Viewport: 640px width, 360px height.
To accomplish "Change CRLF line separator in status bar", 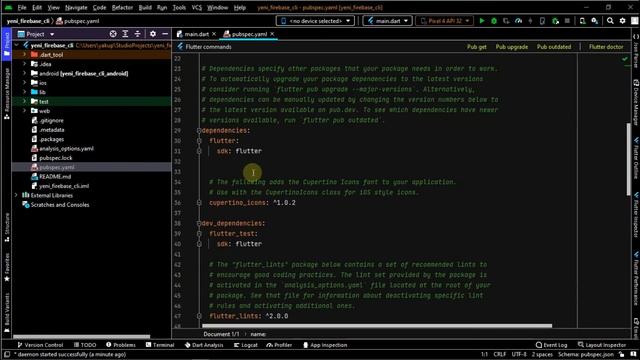I will 500,354.
